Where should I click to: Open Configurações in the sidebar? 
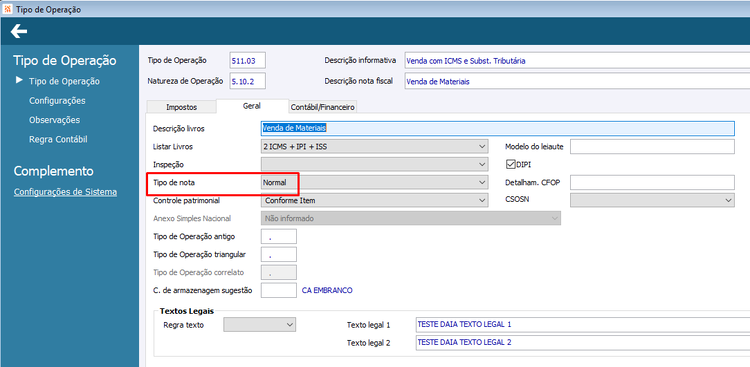pyautogui.click(x=57, y=101)
